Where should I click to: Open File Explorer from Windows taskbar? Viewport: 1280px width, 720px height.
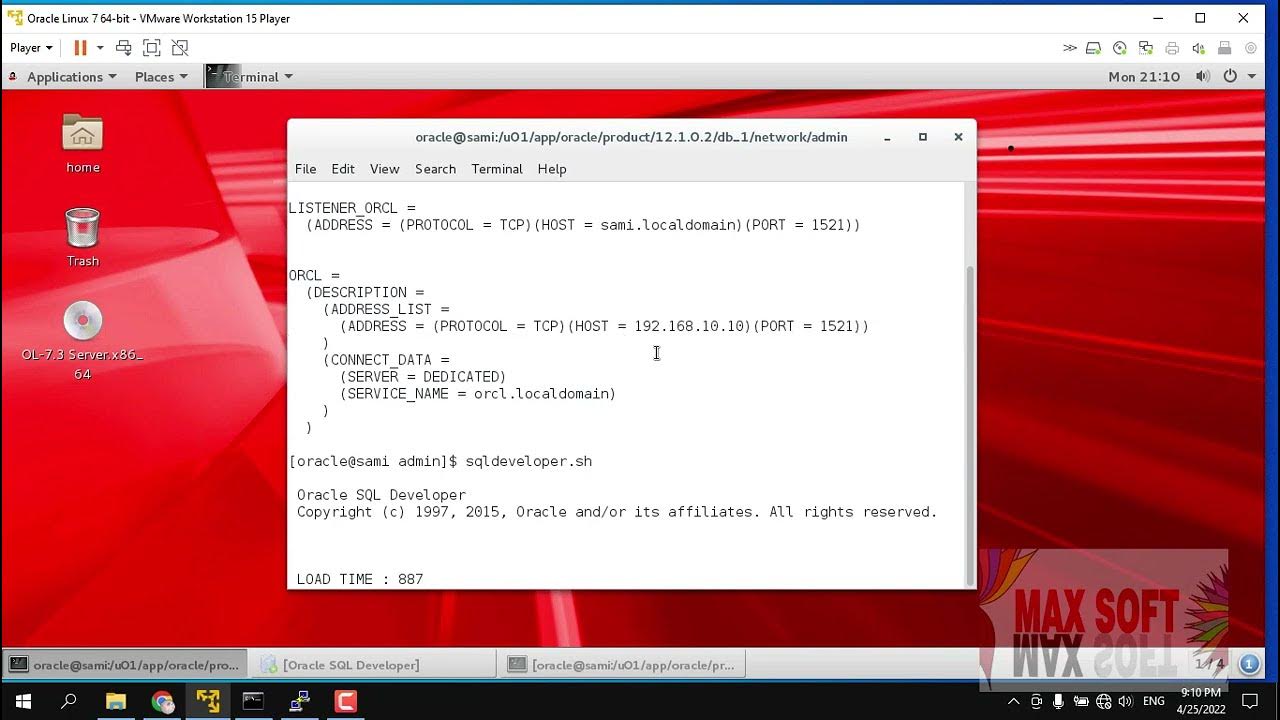pos(116,701)
